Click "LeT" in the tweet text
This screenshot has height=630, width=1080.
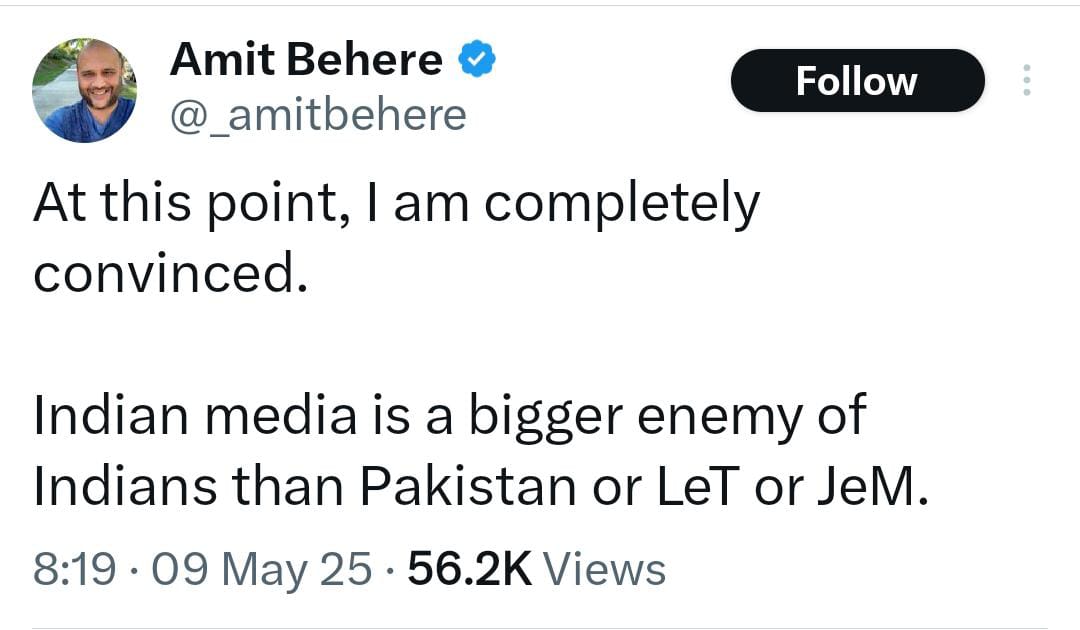tap(698, 487)
